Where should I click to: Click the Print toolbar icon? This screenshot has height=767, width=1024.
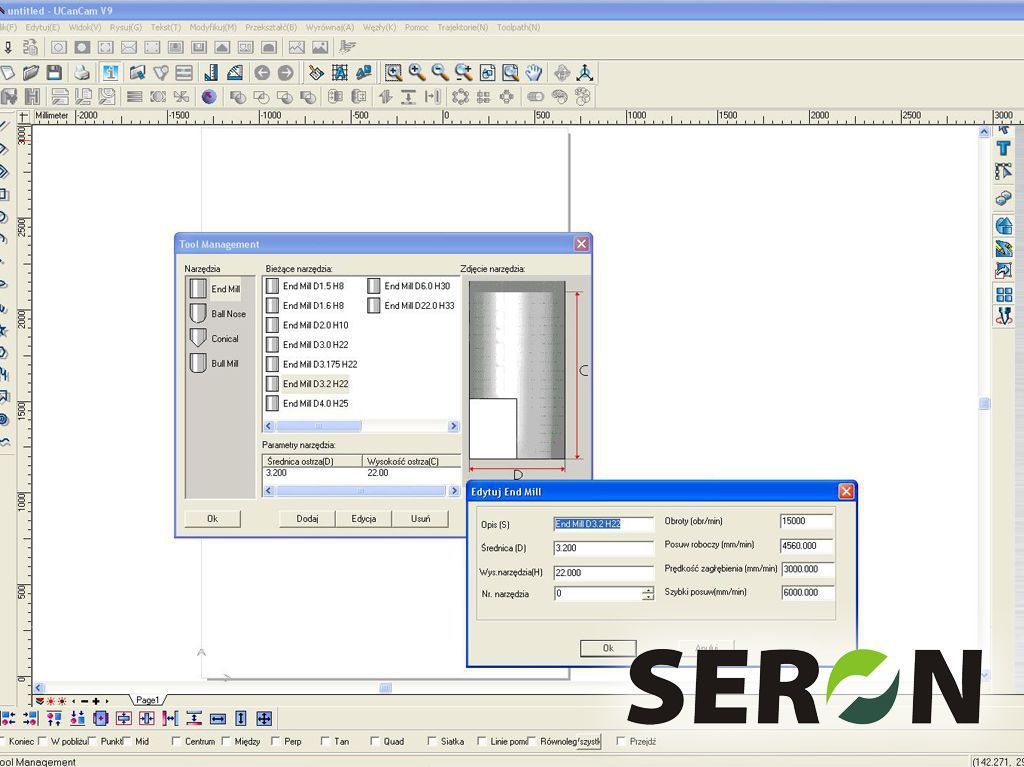point(82,72)
